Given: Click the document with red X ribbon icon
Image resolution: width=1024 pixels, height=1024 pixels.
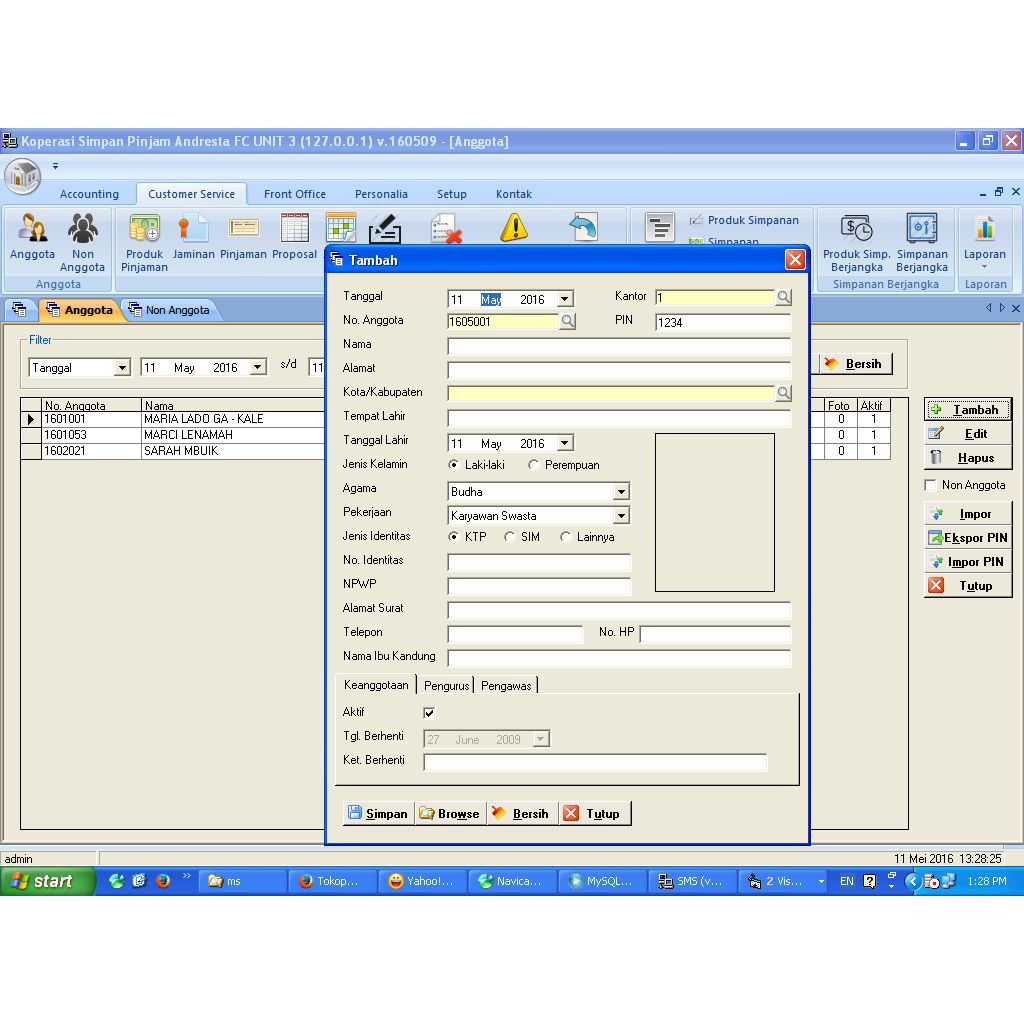Looking at the screenshot, I should click(446, 229).
